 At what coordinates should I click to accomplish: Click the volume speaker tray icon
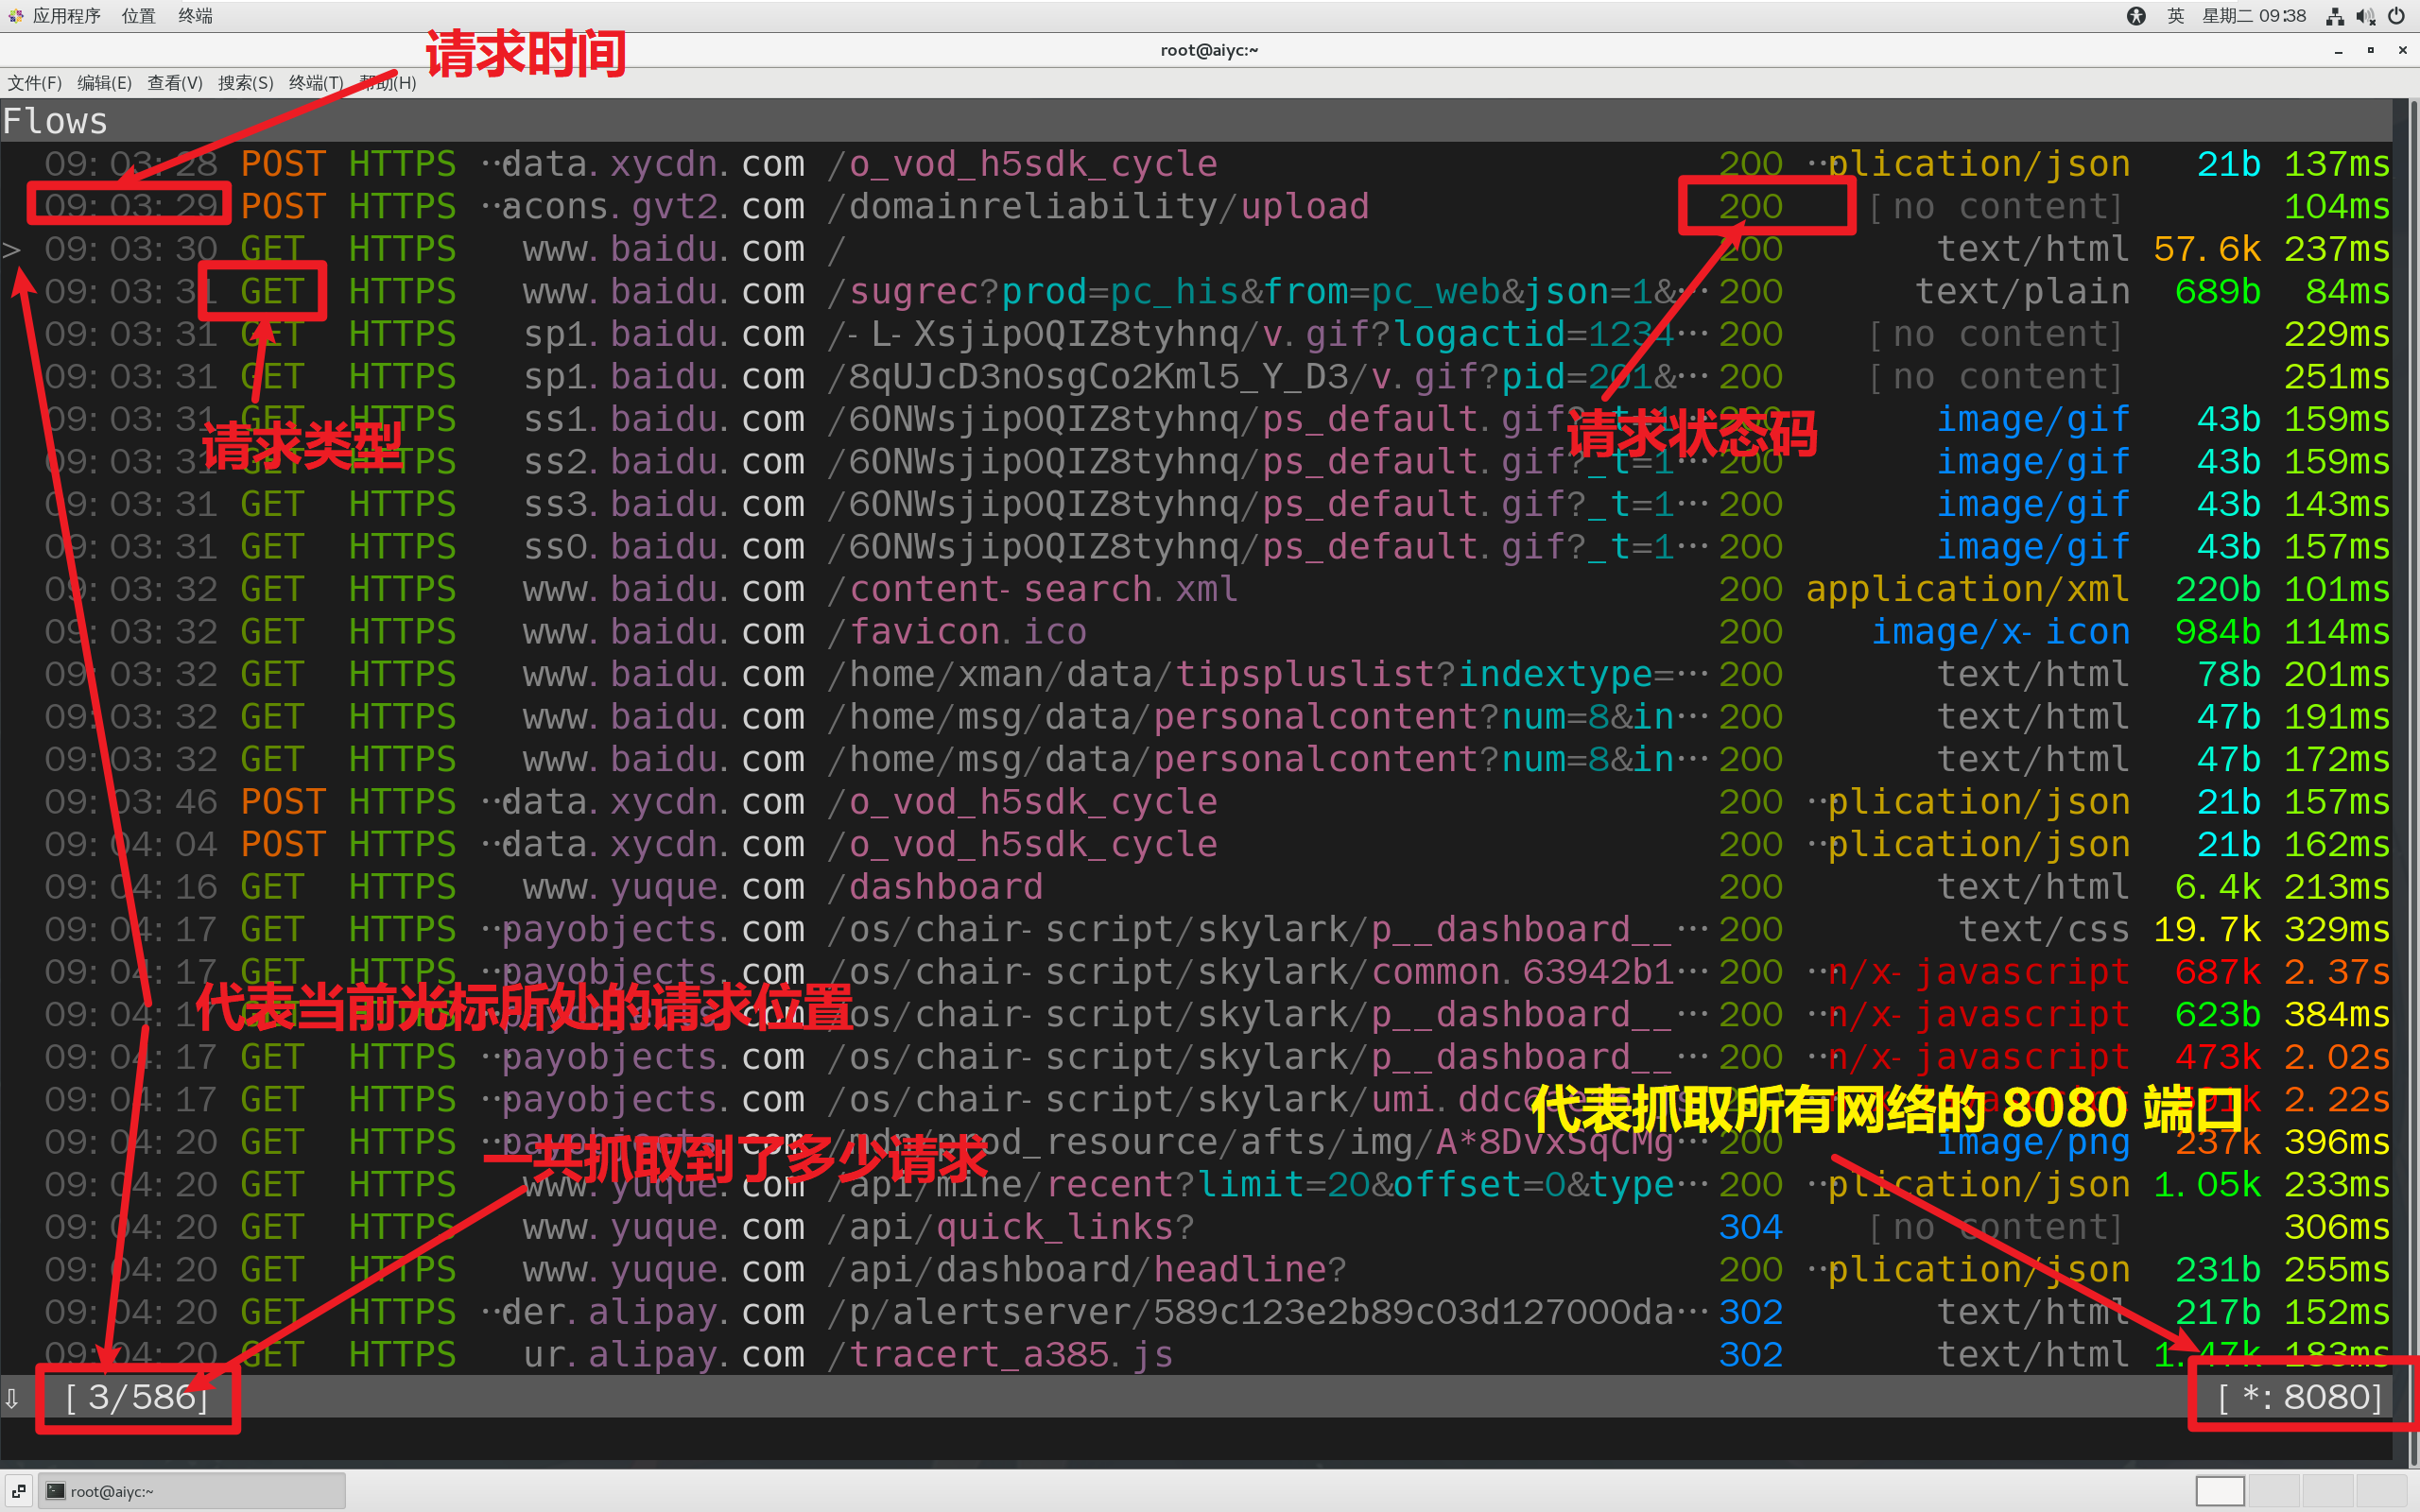[2365, 16]
